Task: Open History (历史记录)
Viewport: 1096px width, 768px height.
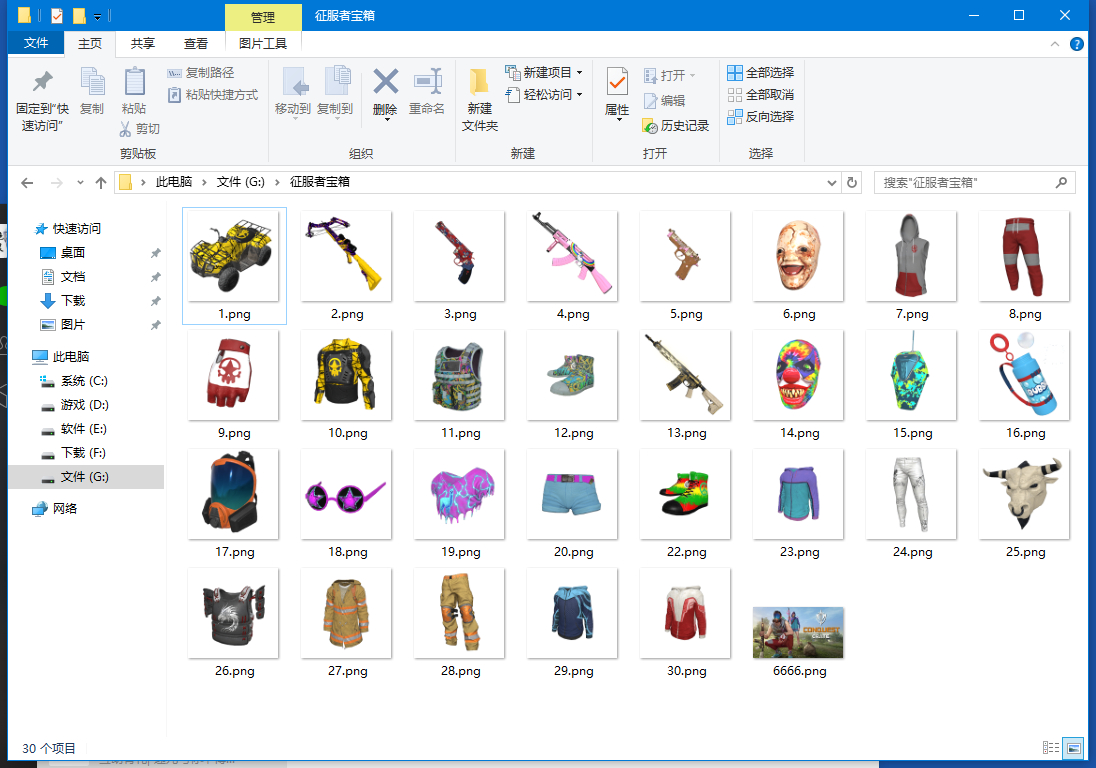Action: pos(675,126)
